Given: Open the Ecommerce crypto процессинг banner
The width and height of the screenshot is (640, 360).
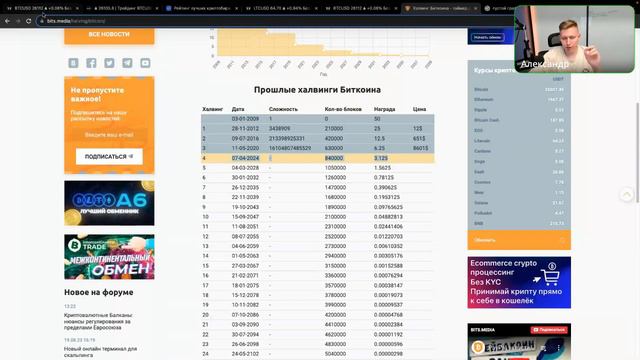Looking at the screenshot, I should pyautogui.click(x=519, y=282).
